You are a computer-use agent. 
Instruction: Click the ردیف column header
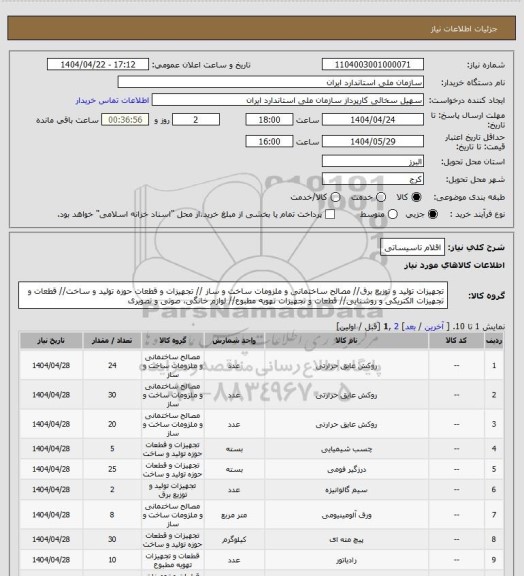point(494,341)
